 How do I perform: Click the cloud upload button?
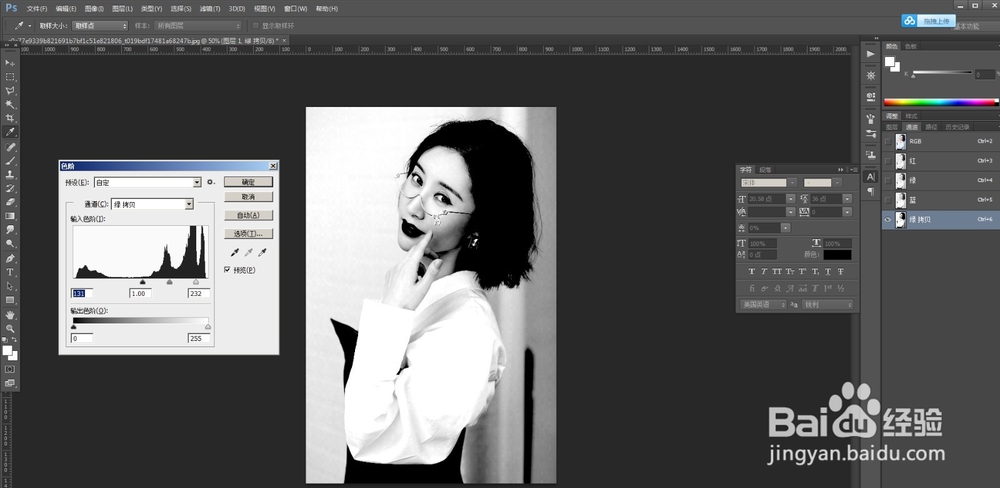click(929, 21)
